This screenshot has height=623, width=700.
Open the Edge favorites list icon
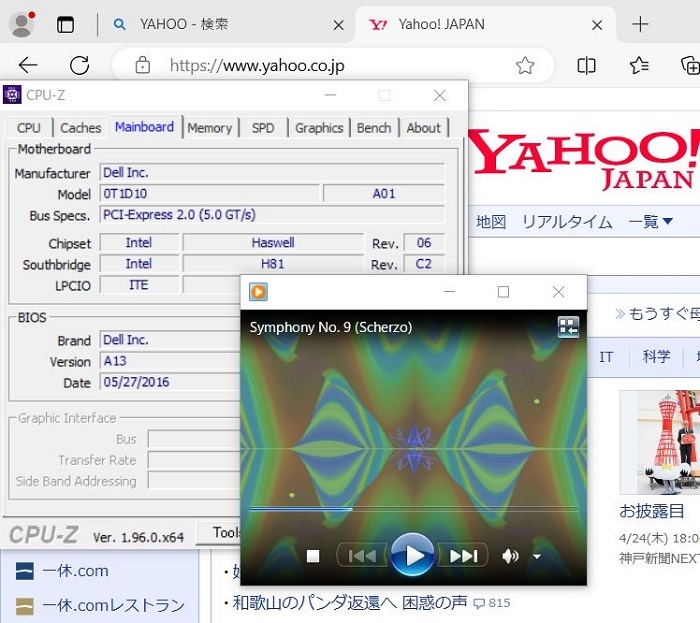639,66
